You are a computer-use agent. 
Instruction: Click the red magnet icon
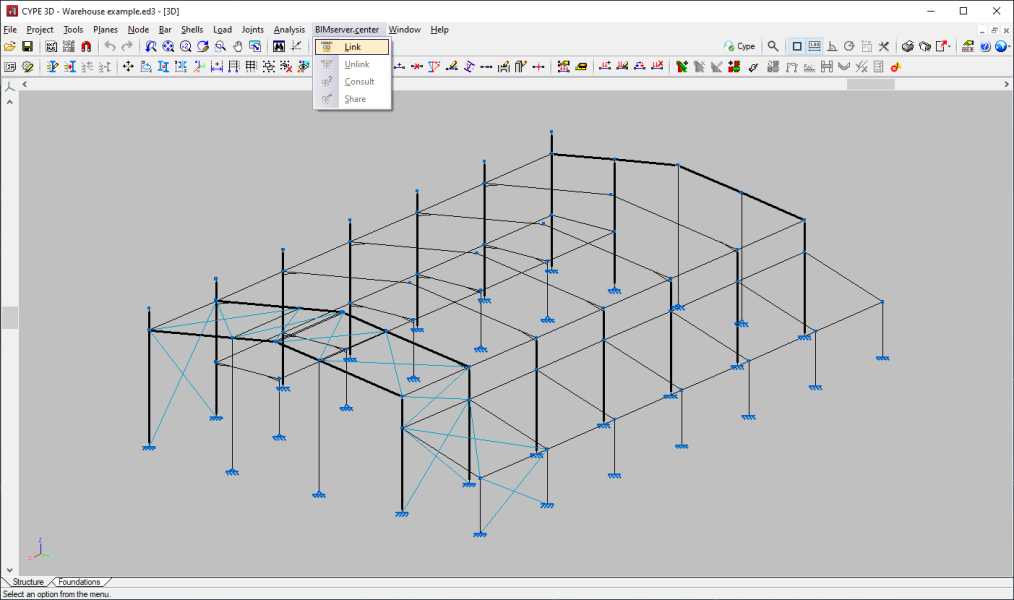point(86,47)
